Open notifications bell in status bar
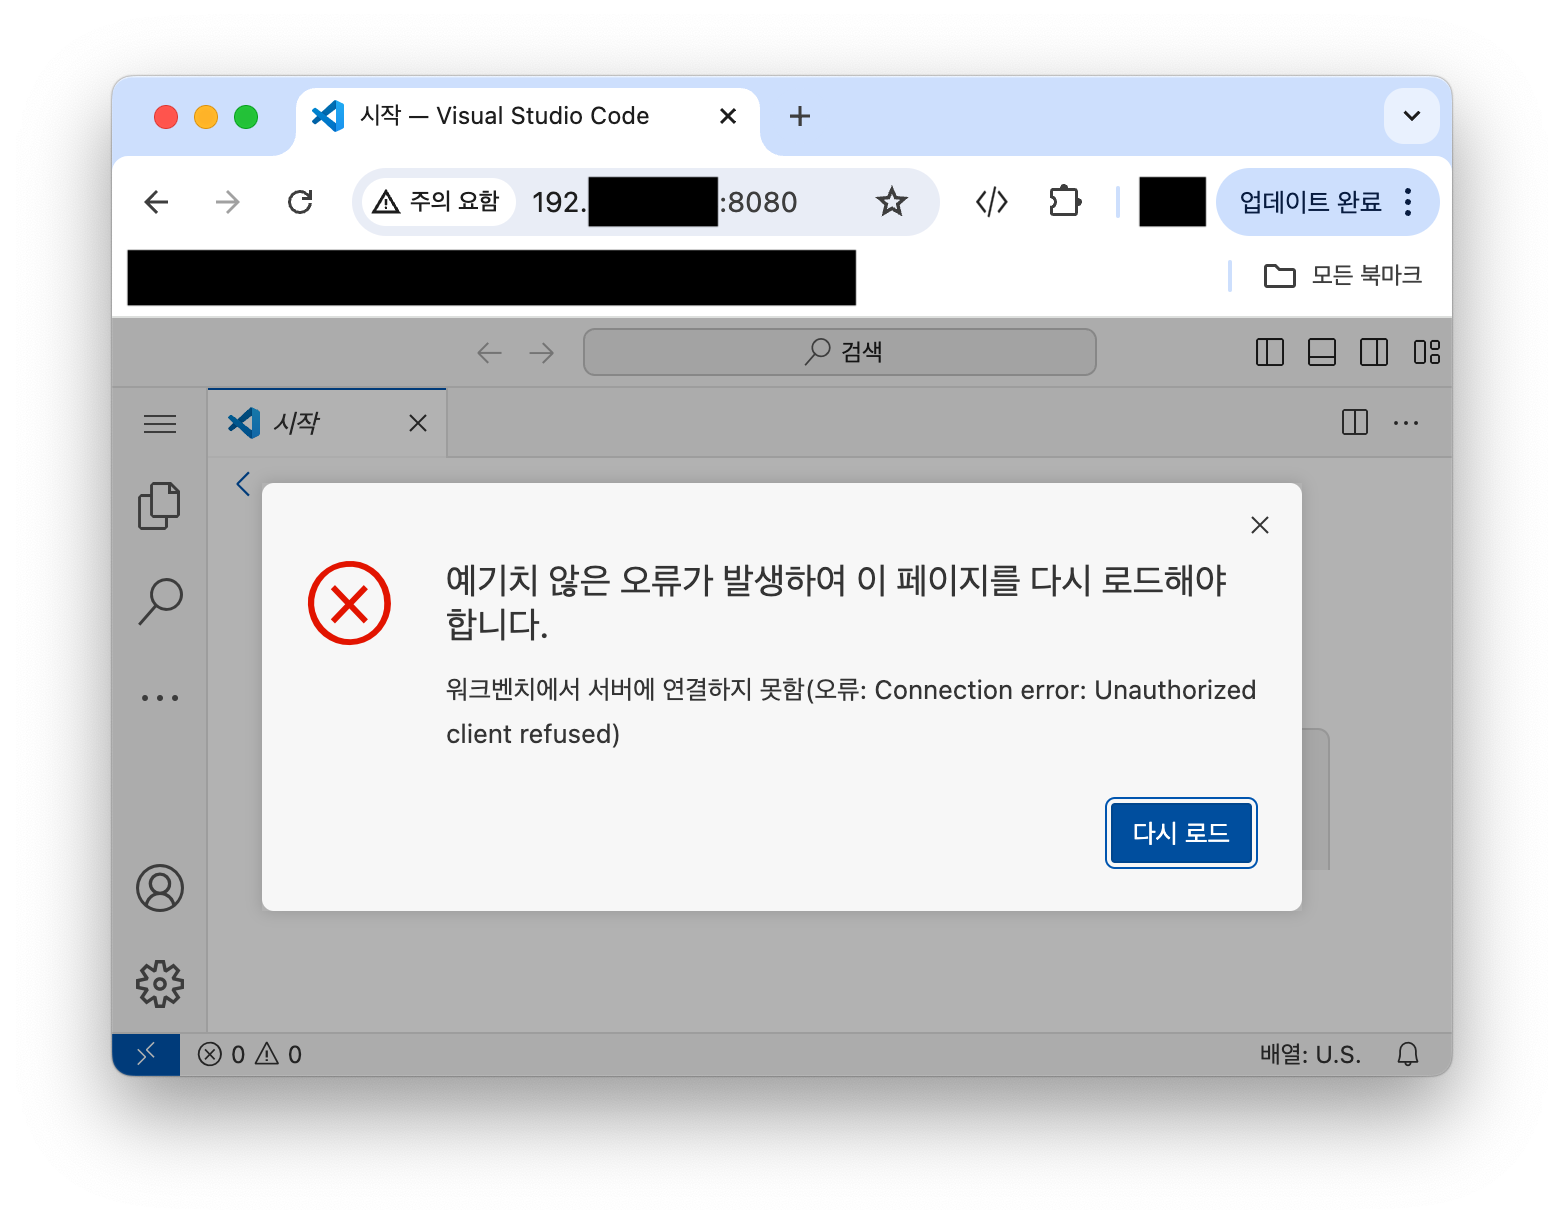The image size is (1564, 1224). point(1408,1054)
